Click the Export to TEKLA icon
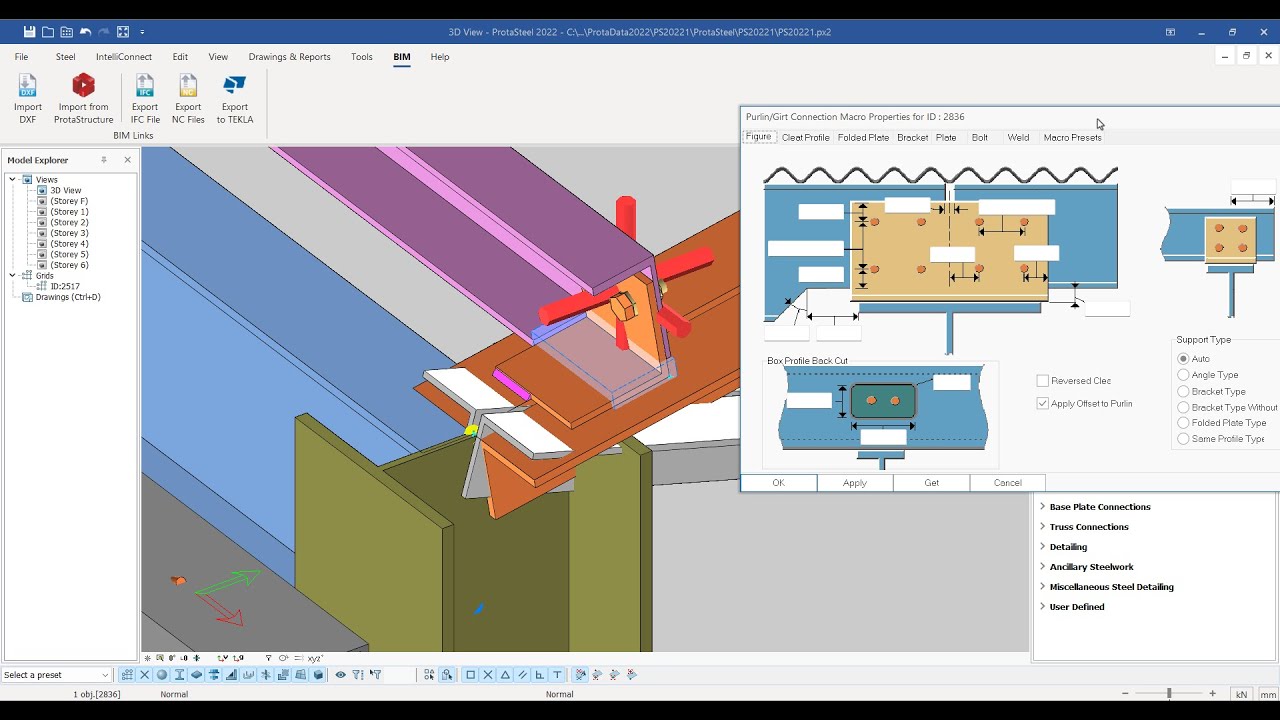This screenshot has width=1280, height=720. [x=235, y=99]
